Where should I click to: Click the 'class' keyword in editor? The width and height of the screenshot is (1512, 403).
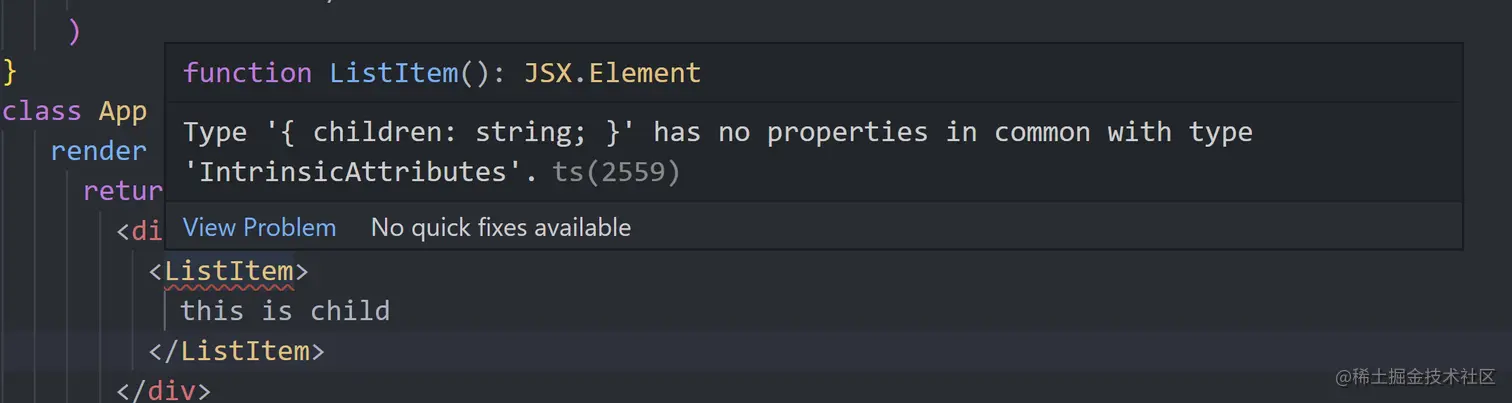(x=42, y=111)
